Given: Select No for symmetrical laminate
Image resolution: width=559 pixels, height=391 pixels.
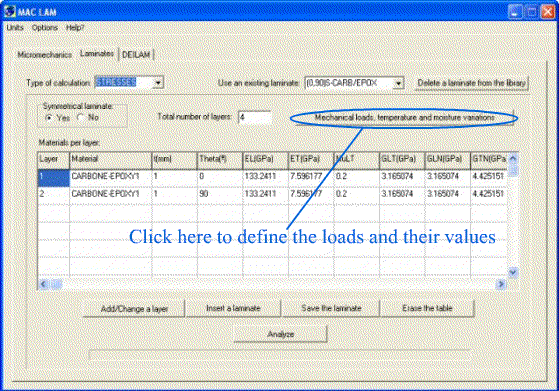Looking at the screenshot, I should [81, 117].
